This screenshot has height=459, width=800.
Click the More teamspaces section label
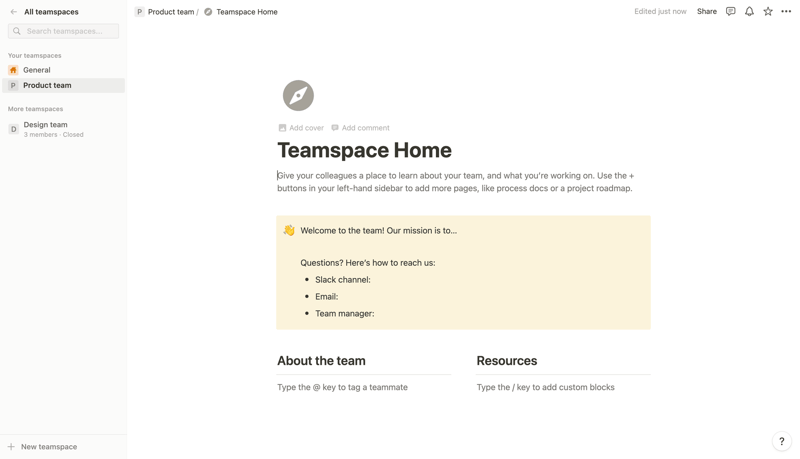pyautogui.click(x=36, y=109)
